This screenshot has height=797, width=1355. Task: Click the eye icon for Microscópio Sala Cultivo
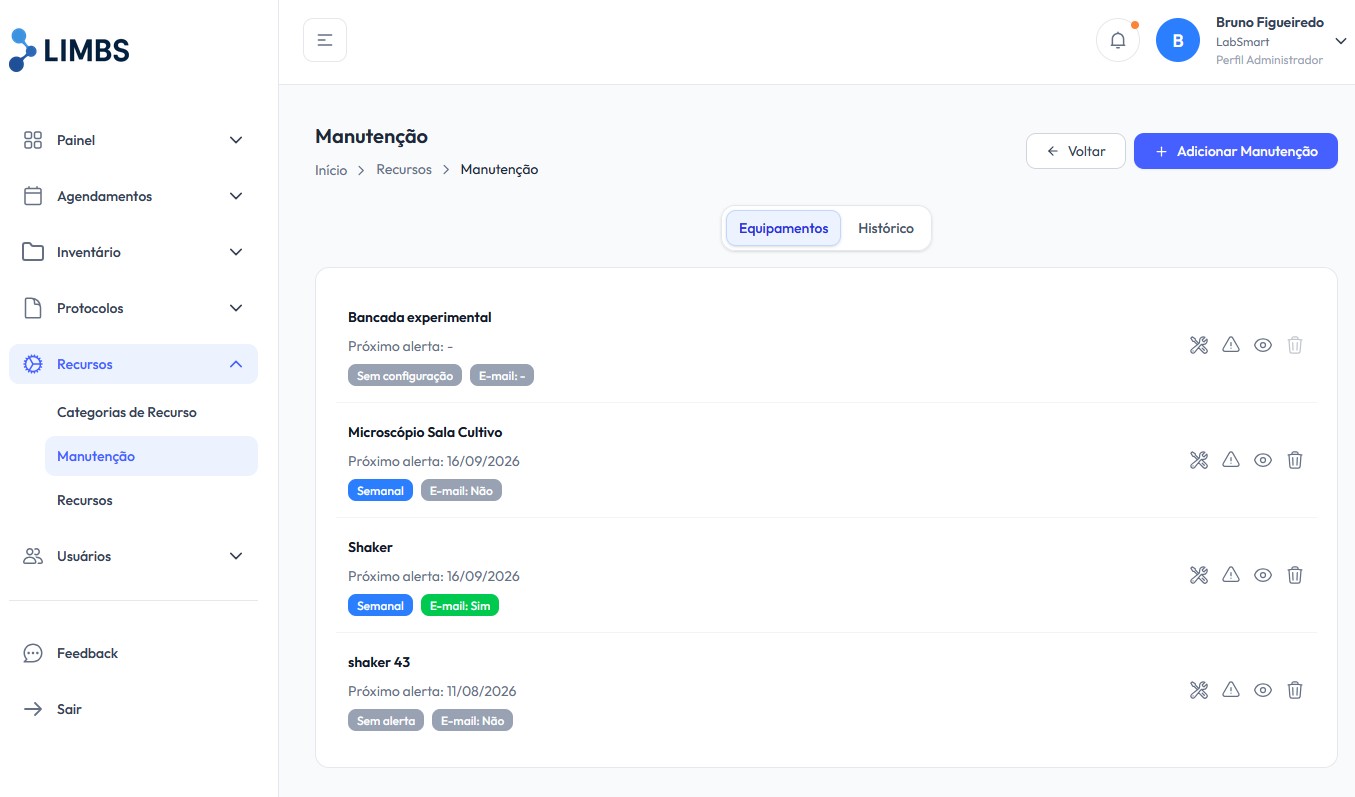point(1263,460)
